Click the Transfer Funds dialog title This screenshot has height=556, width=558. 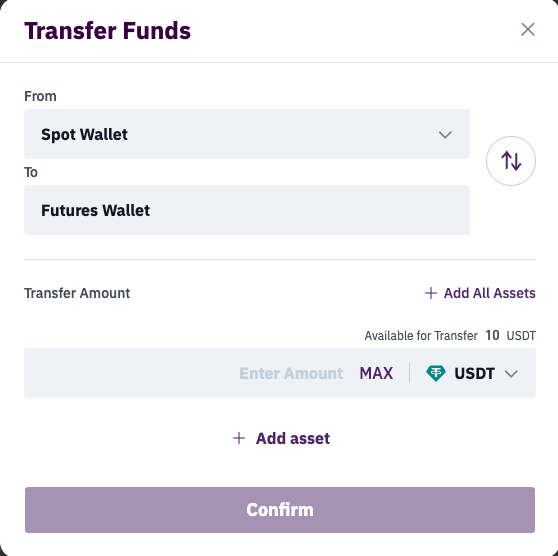pos(107,31)
